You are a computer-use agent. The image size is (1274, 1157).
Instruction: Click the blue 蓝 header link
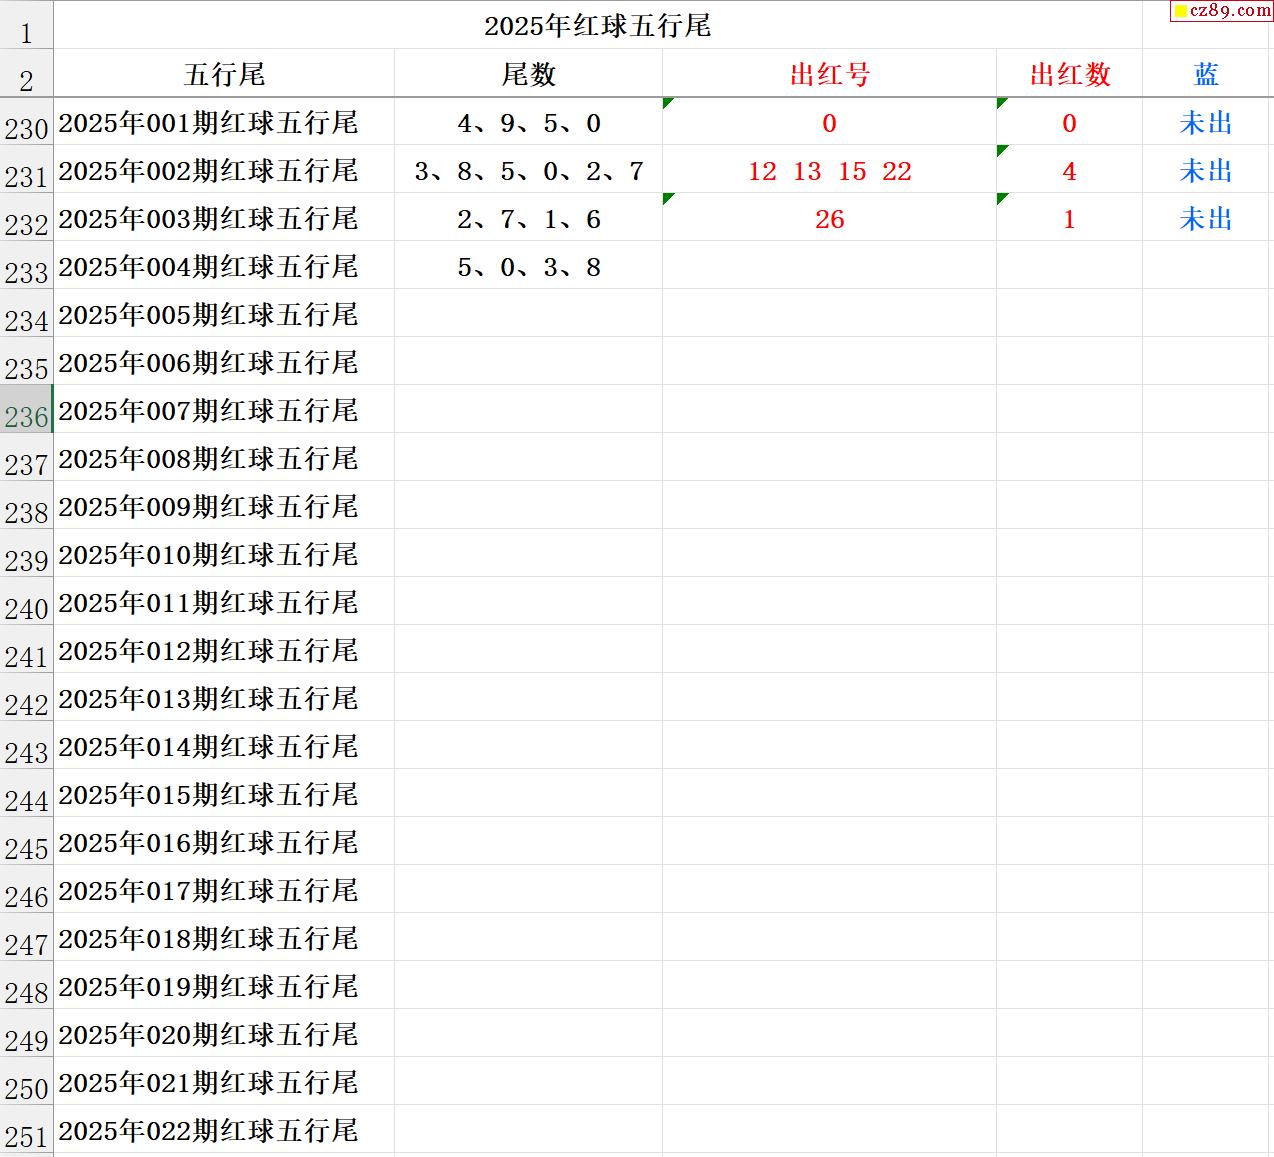[1206, 74]
